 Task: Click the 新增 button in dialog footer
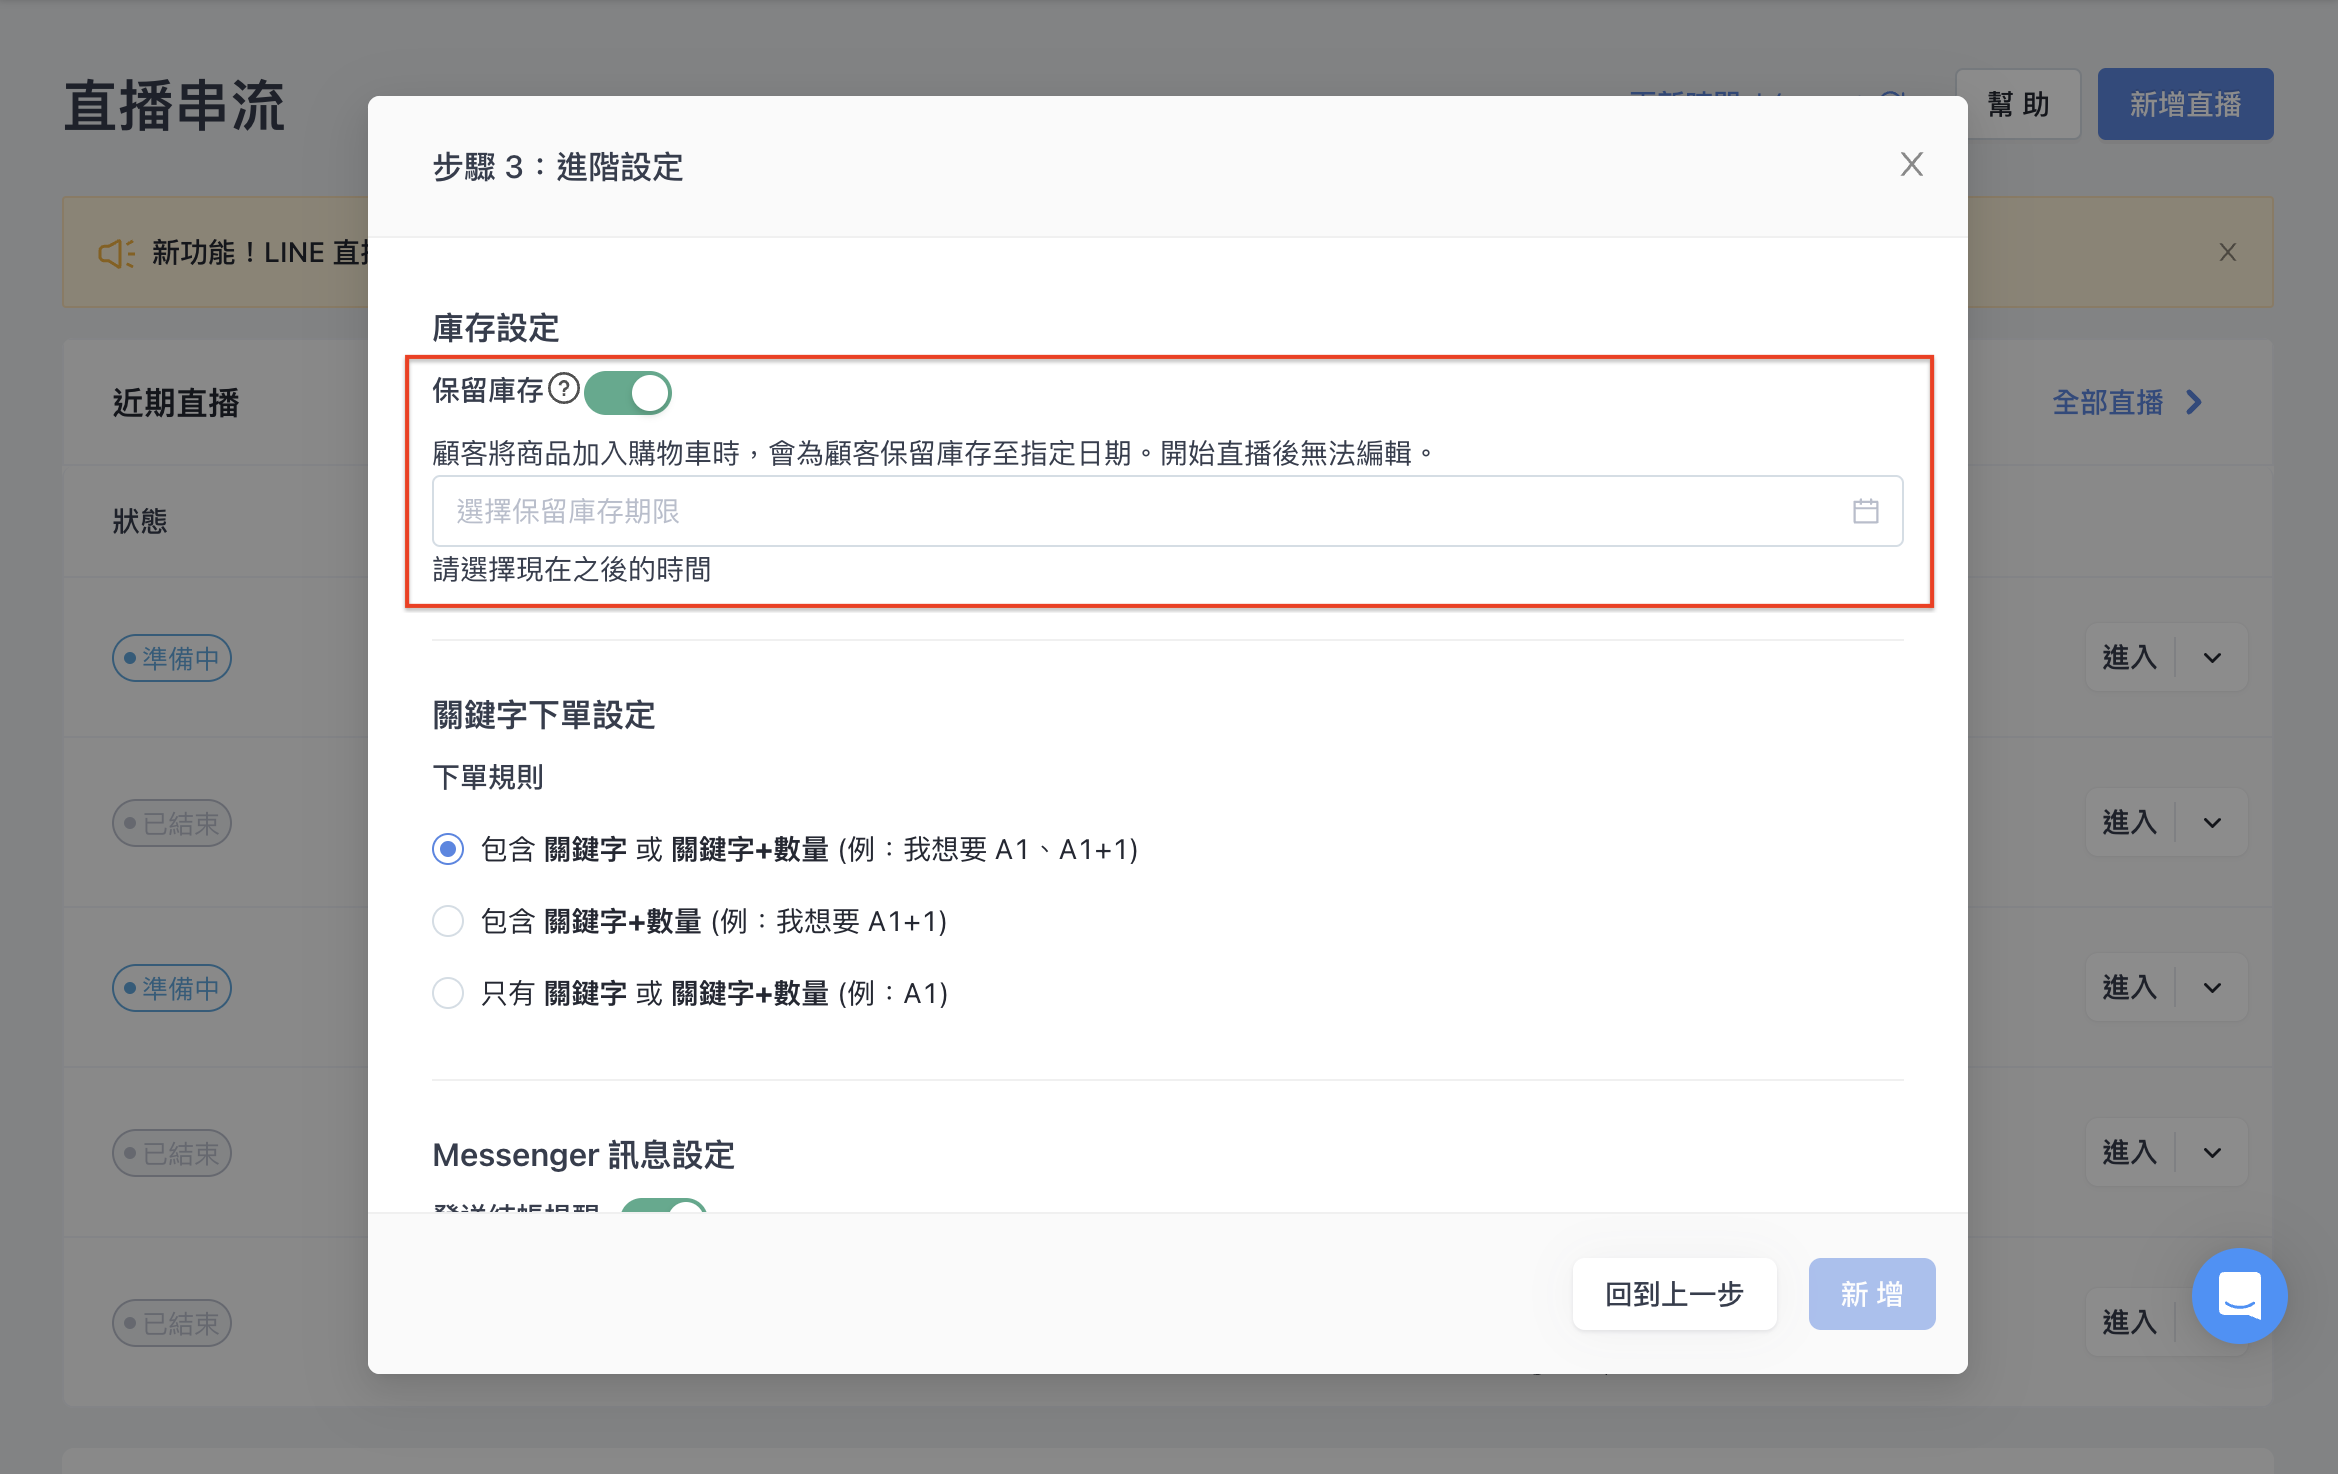[x=1871, y=1294]
